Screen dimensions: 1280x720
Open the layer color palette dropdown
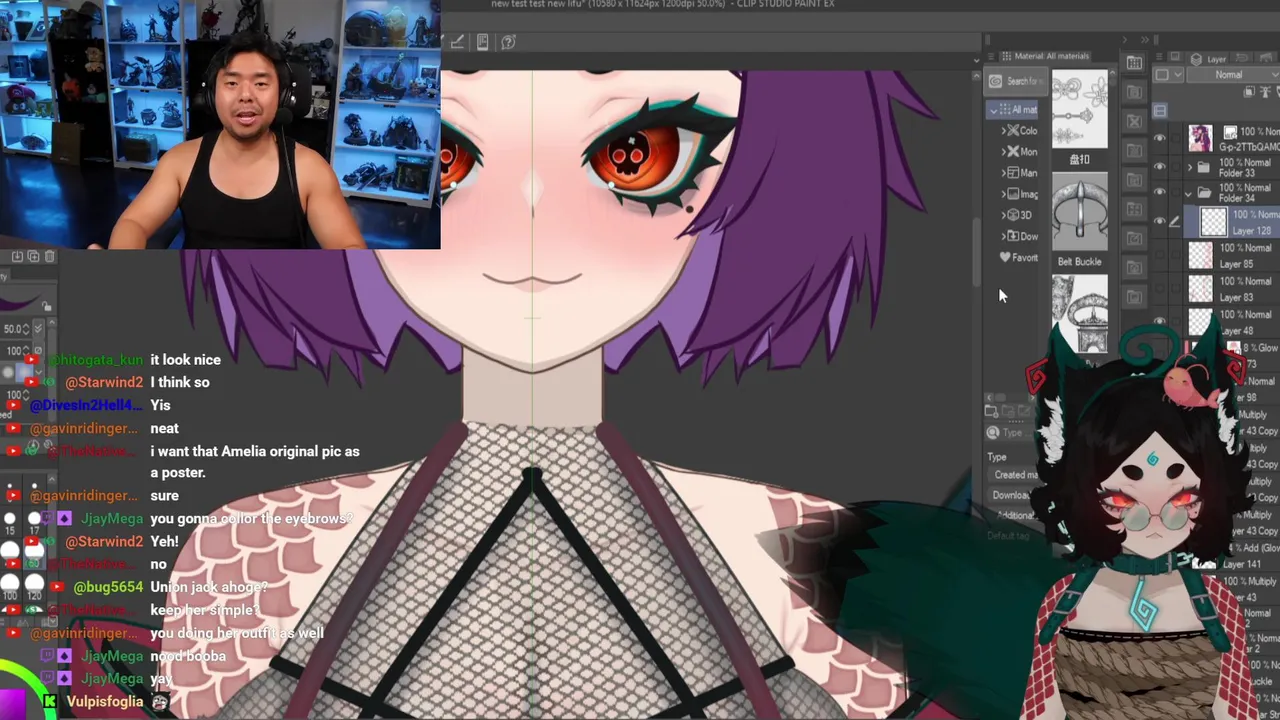pos(1166,75)
